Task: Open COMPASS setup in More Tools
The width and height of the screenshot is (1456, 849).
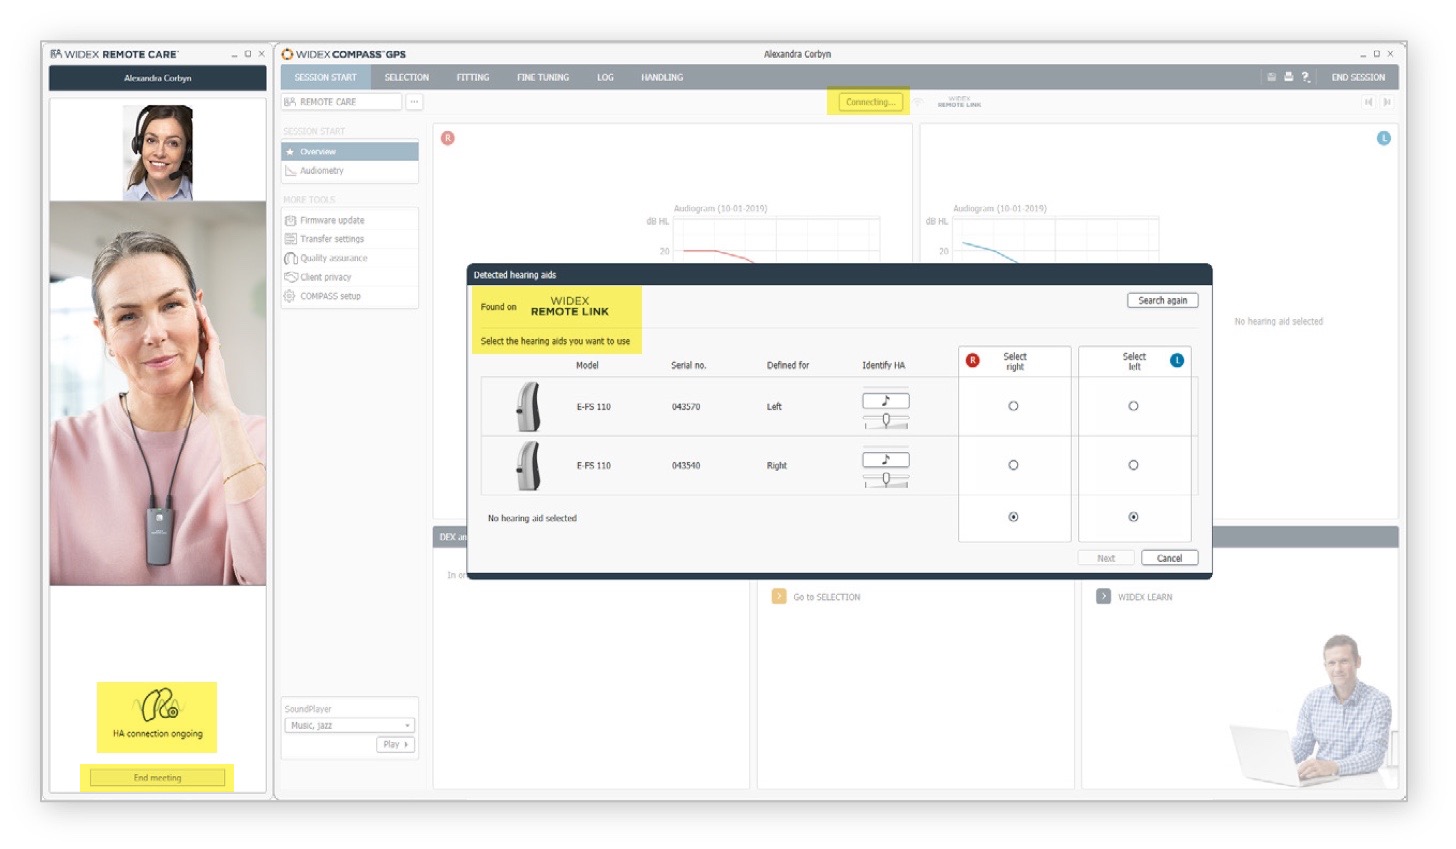Action: pos(350,296)
